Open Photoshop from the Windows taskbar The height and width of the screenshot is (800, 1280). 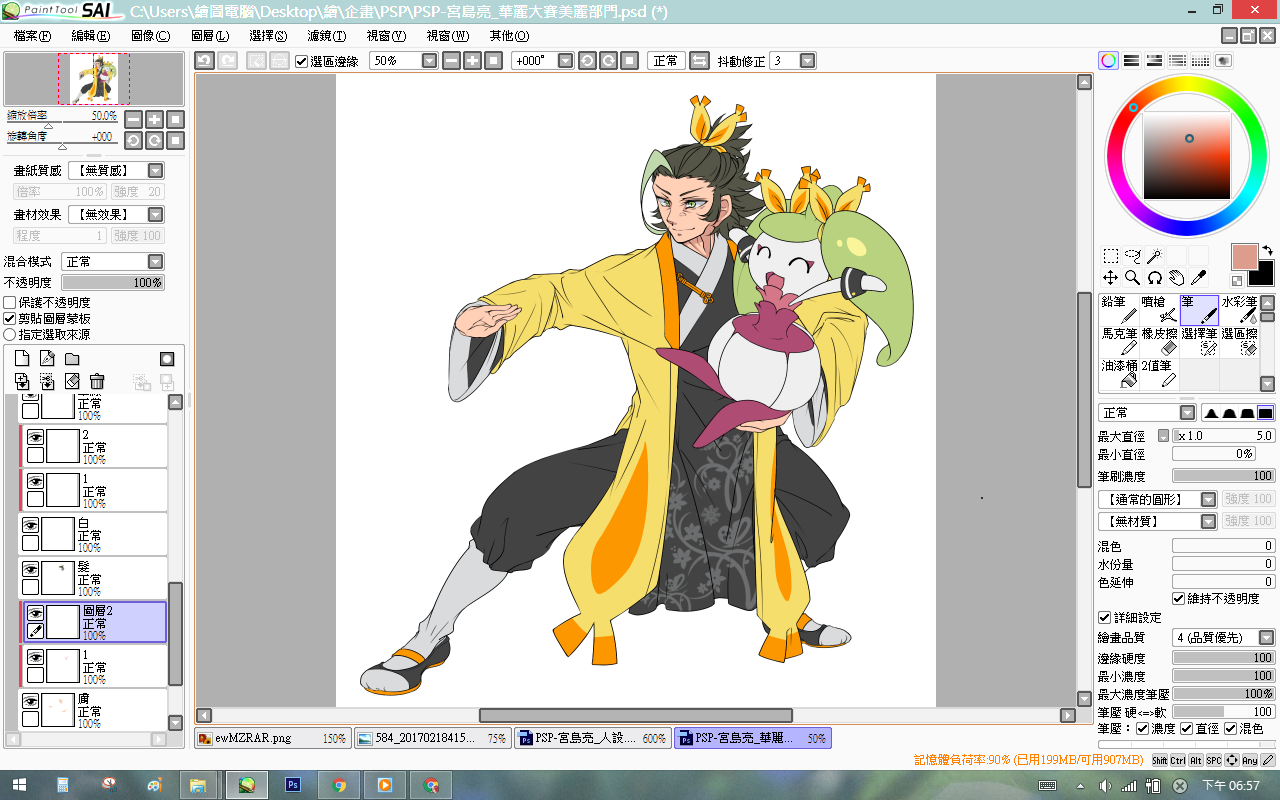[293, 785]
